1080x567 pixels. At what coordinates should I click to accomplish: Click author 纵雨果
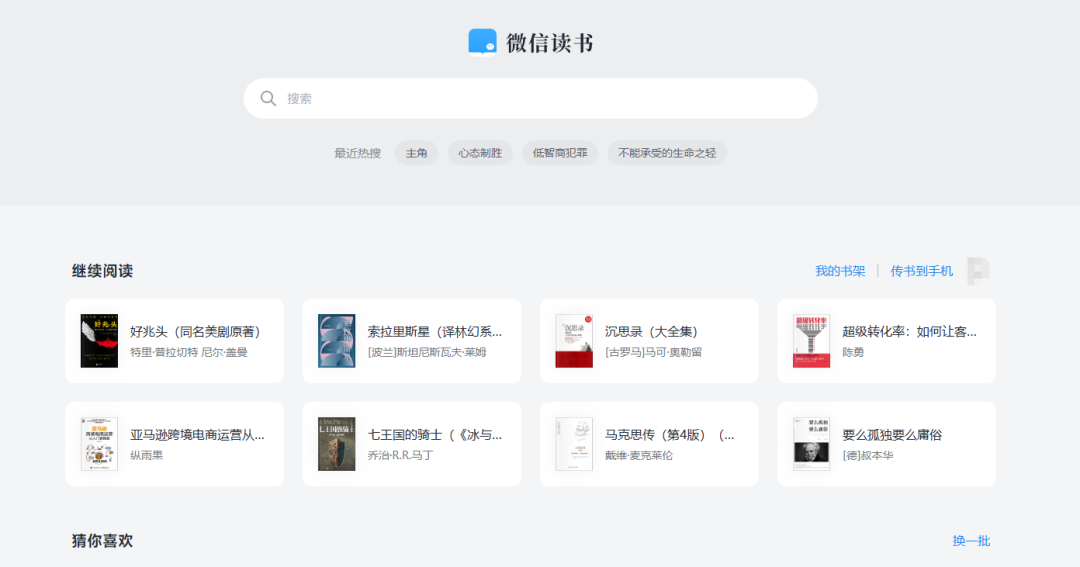(x=147, y=455)
